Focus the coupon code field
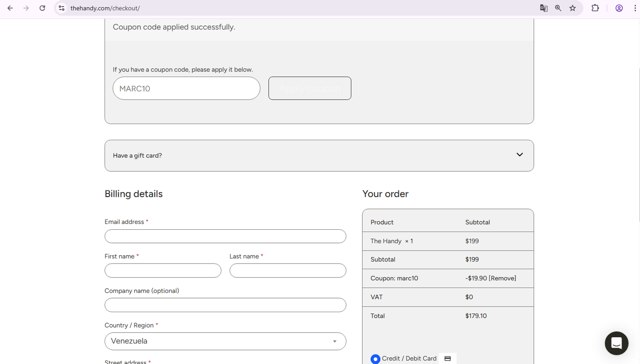 point(187,88)
